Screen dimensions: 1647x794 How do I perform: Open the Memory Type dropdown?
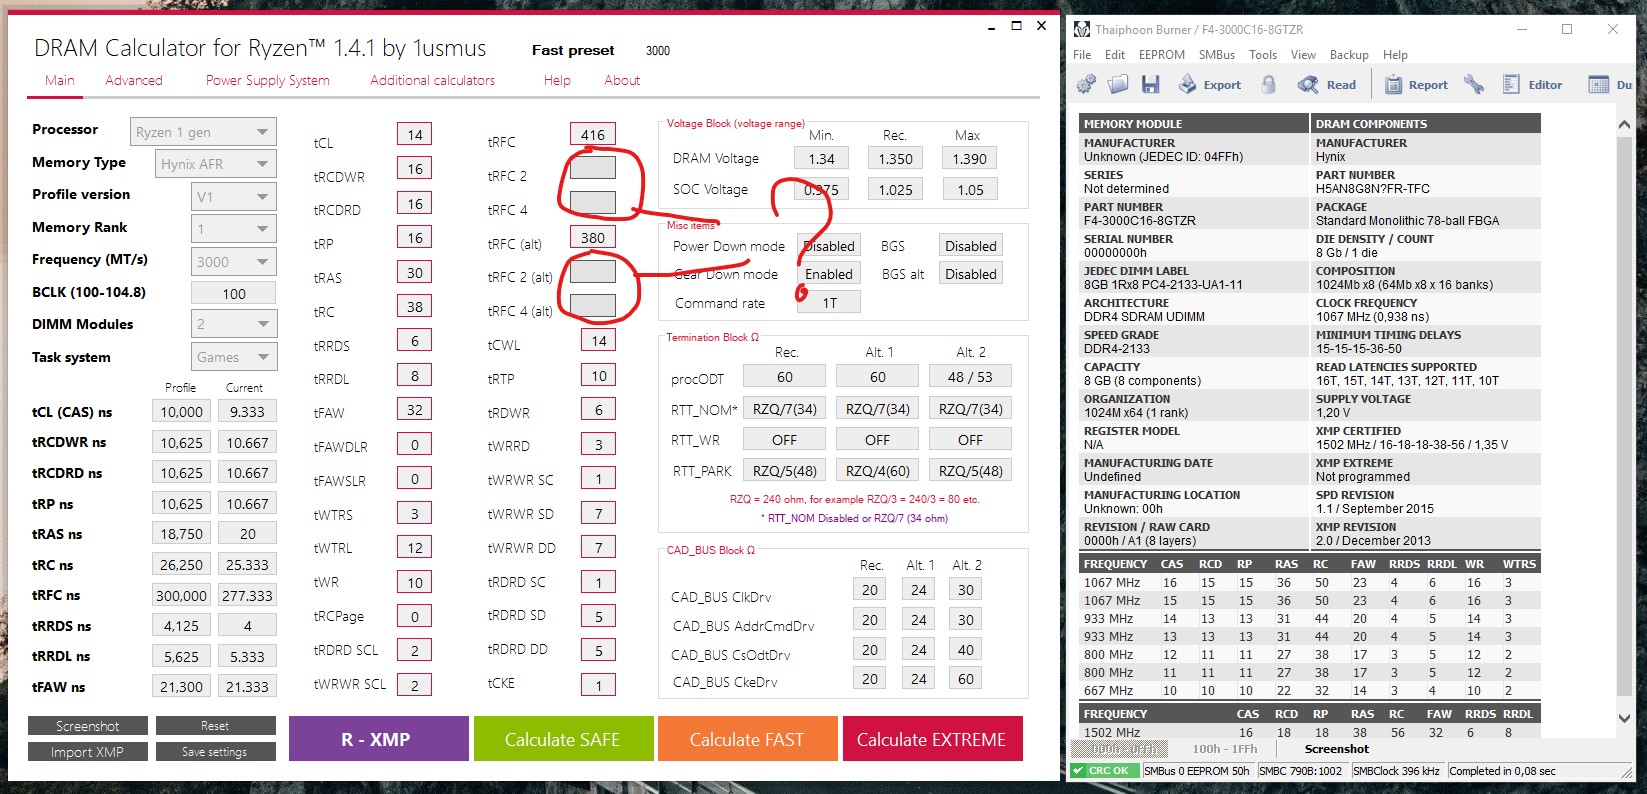[215, 164]
